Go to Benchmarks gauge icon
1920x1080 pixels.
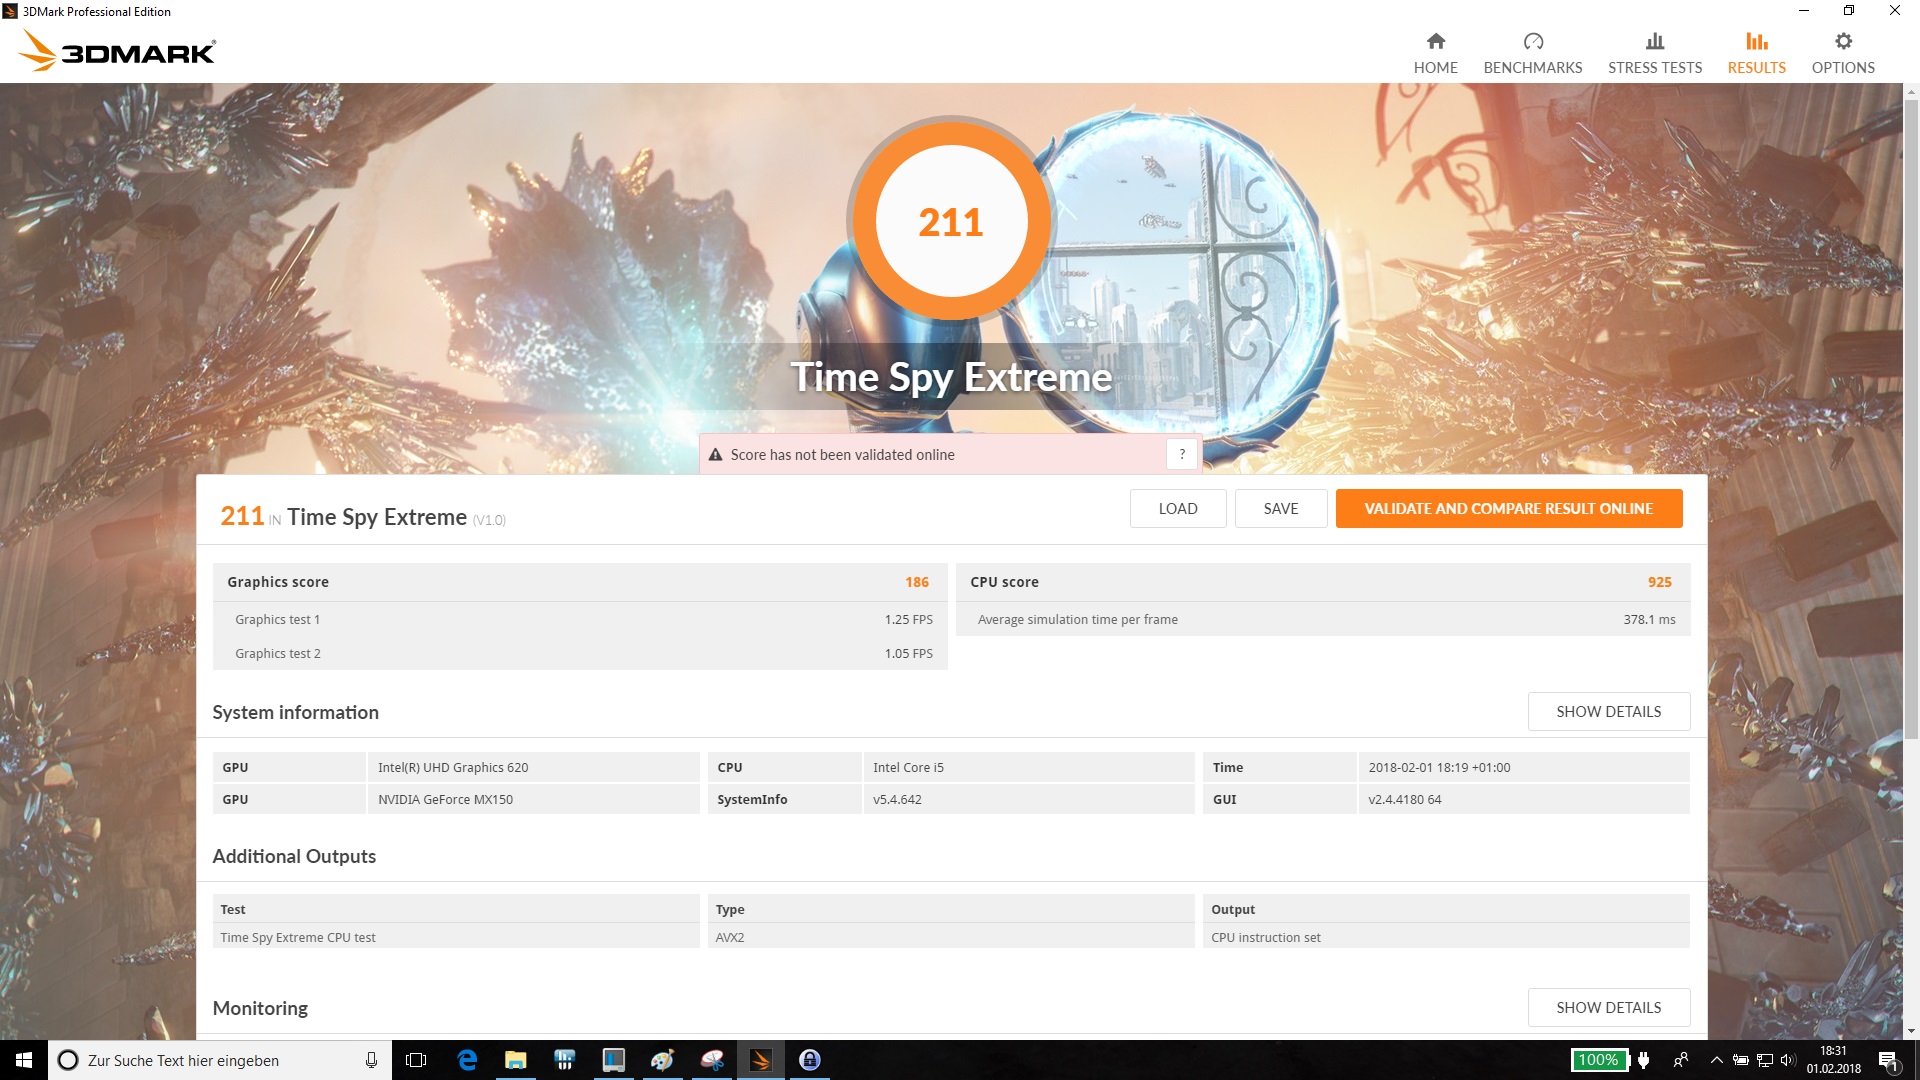(1532, 42)
